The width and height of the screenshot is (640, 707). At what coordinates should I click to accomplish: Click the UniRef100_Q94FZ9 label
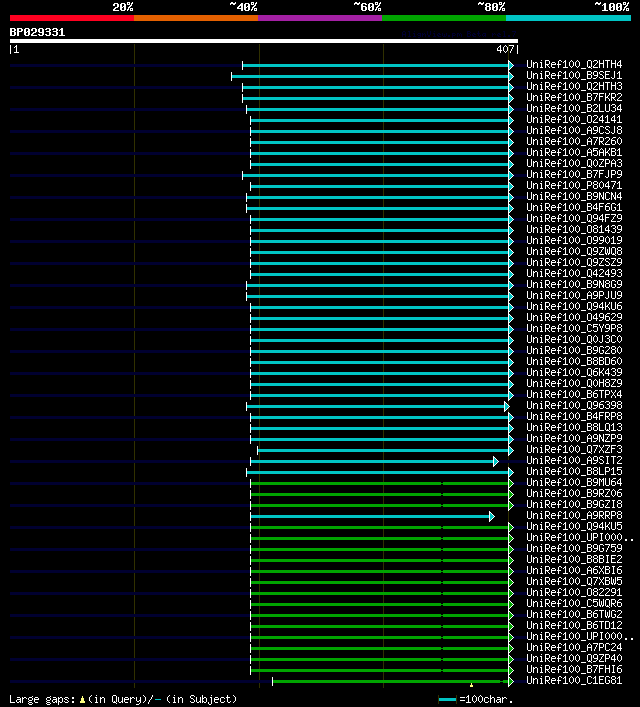(574, 218)
